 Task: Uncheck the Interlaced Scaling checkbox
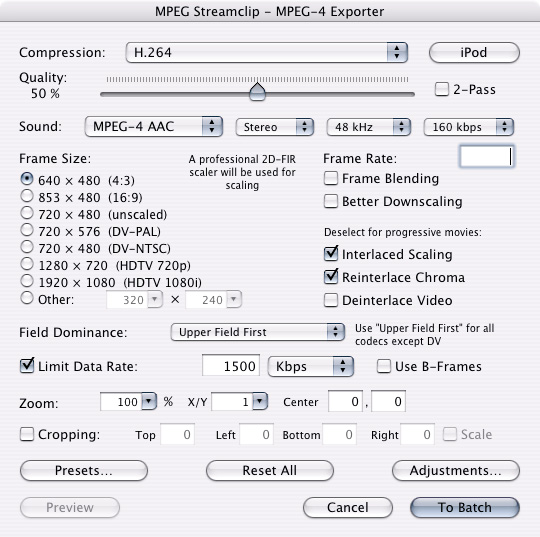click(x=331, y=254)
